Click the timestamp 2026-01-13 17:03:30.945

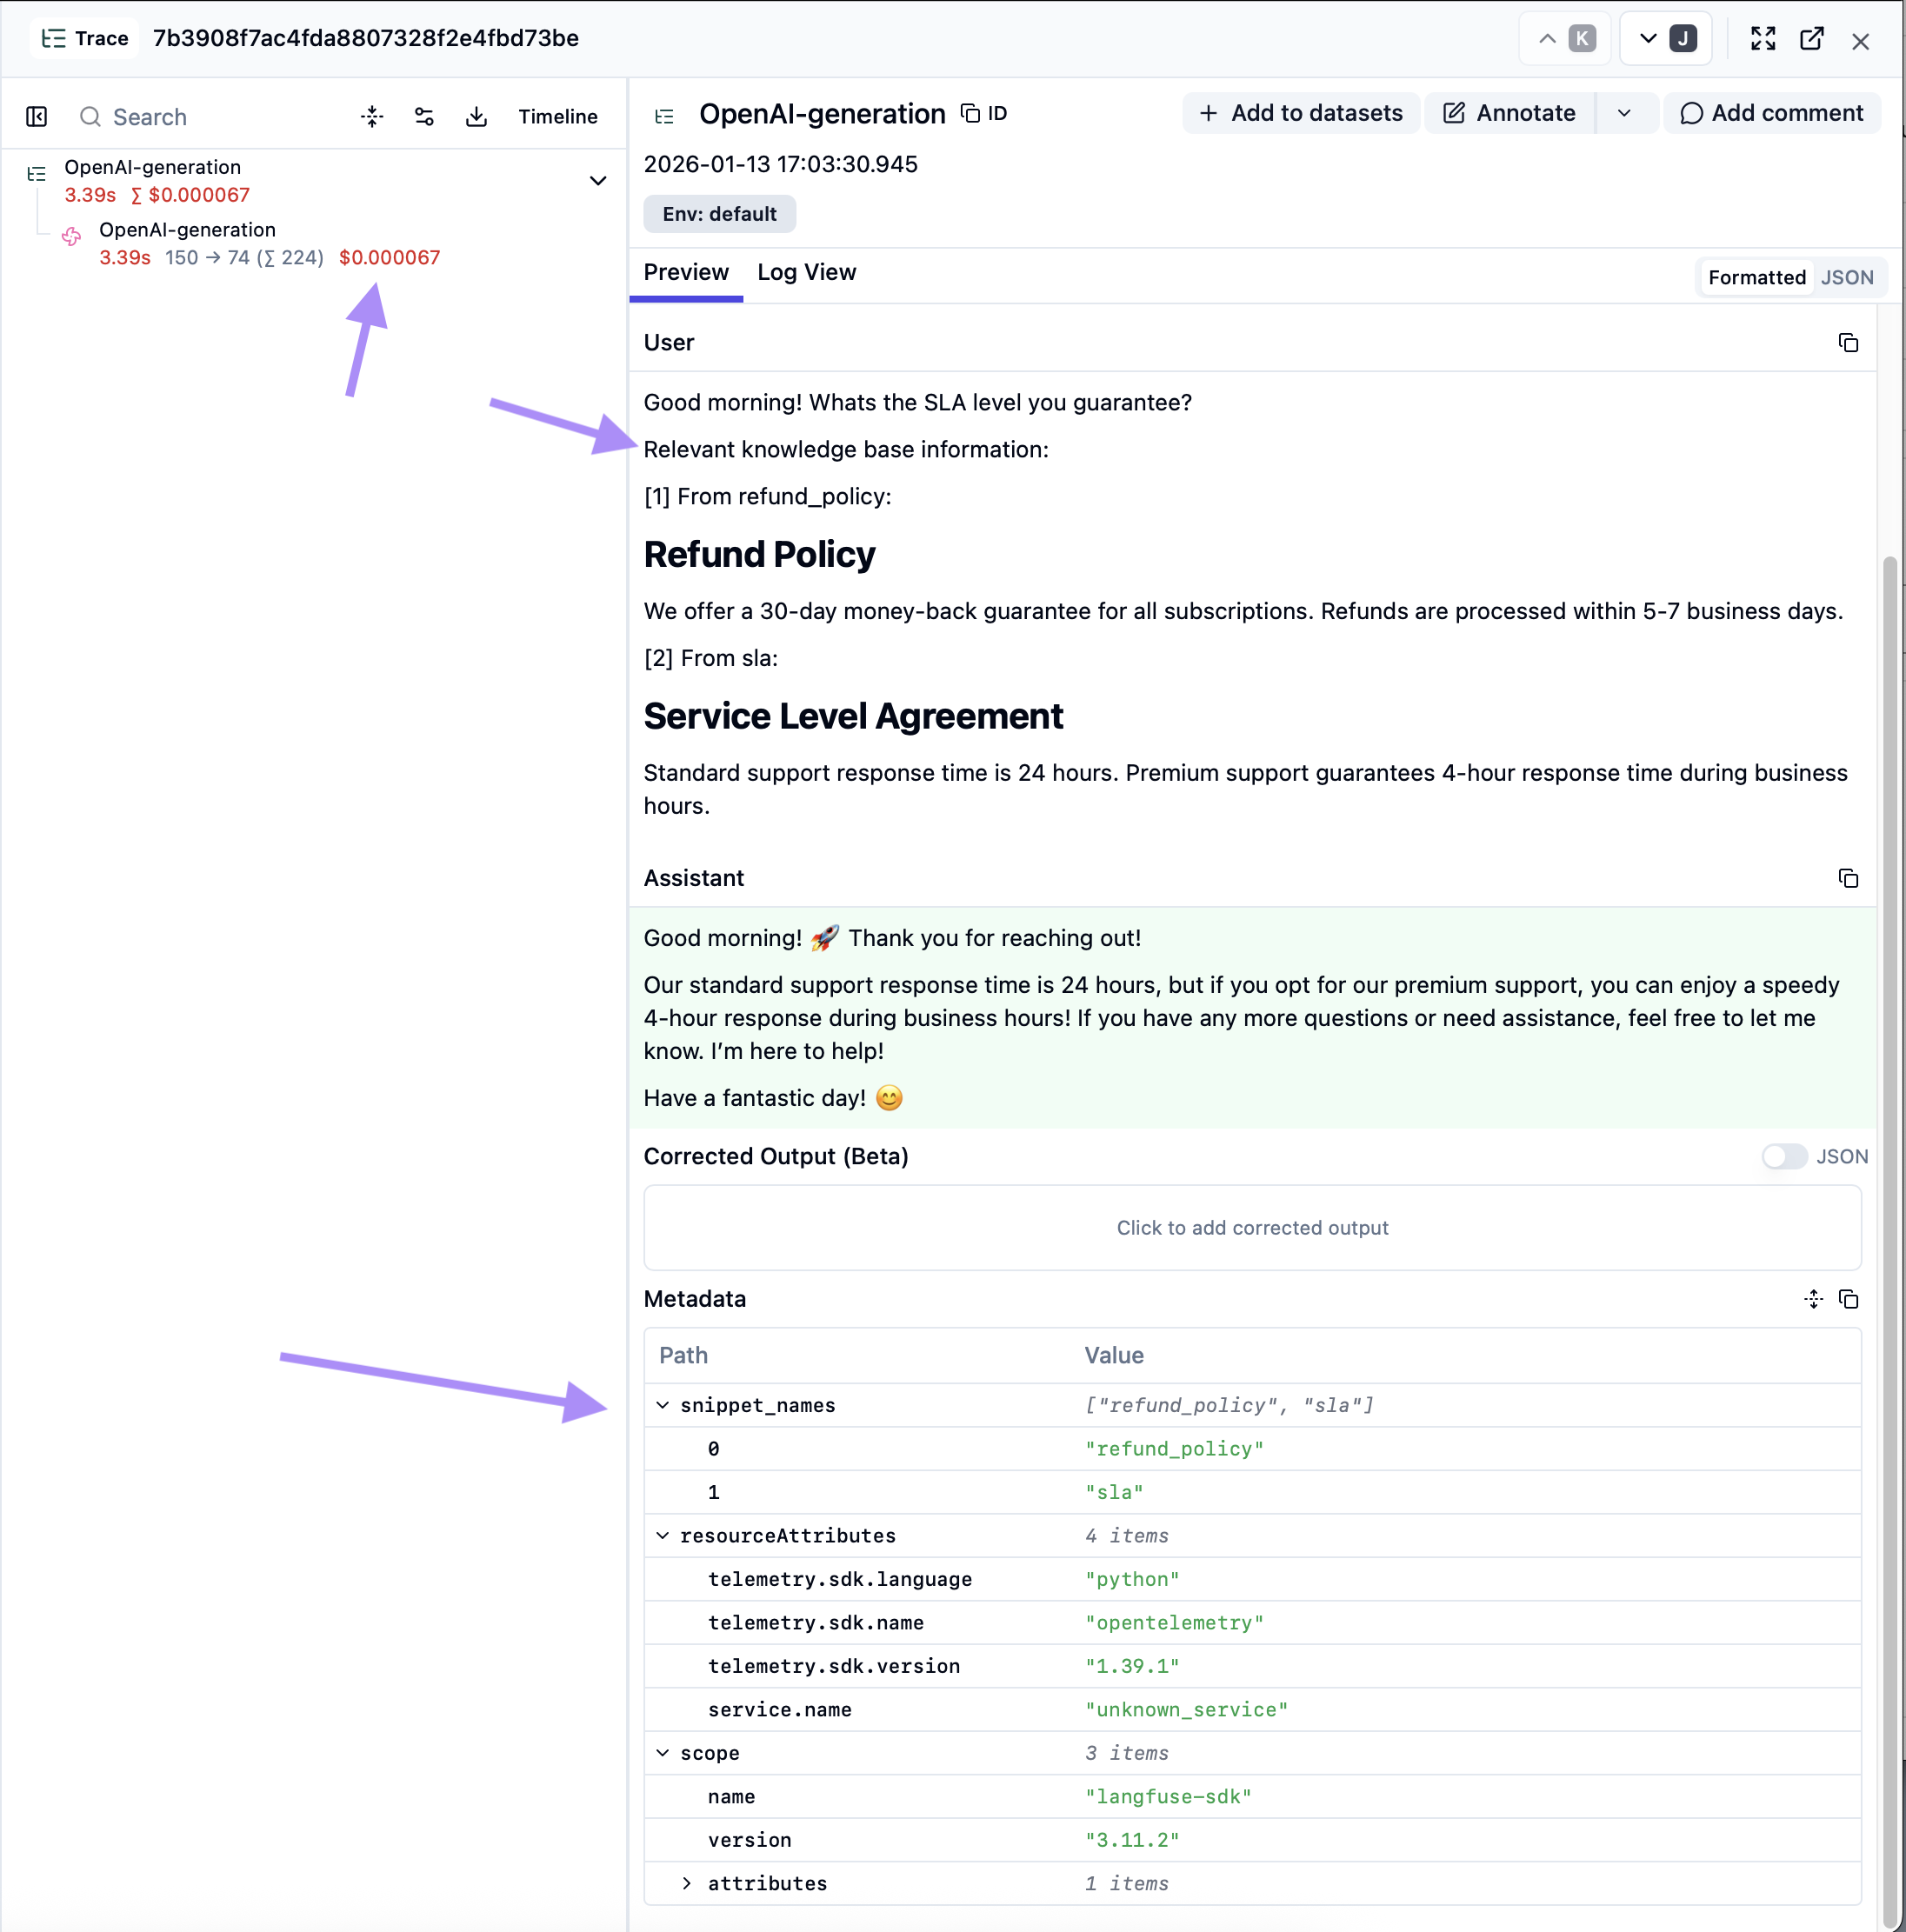[x=781, y=164]
